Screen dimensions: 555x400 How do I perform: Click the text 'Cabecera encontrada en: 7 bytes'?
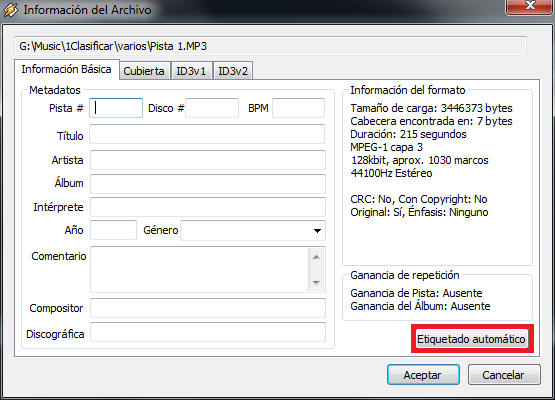point(431,121)
